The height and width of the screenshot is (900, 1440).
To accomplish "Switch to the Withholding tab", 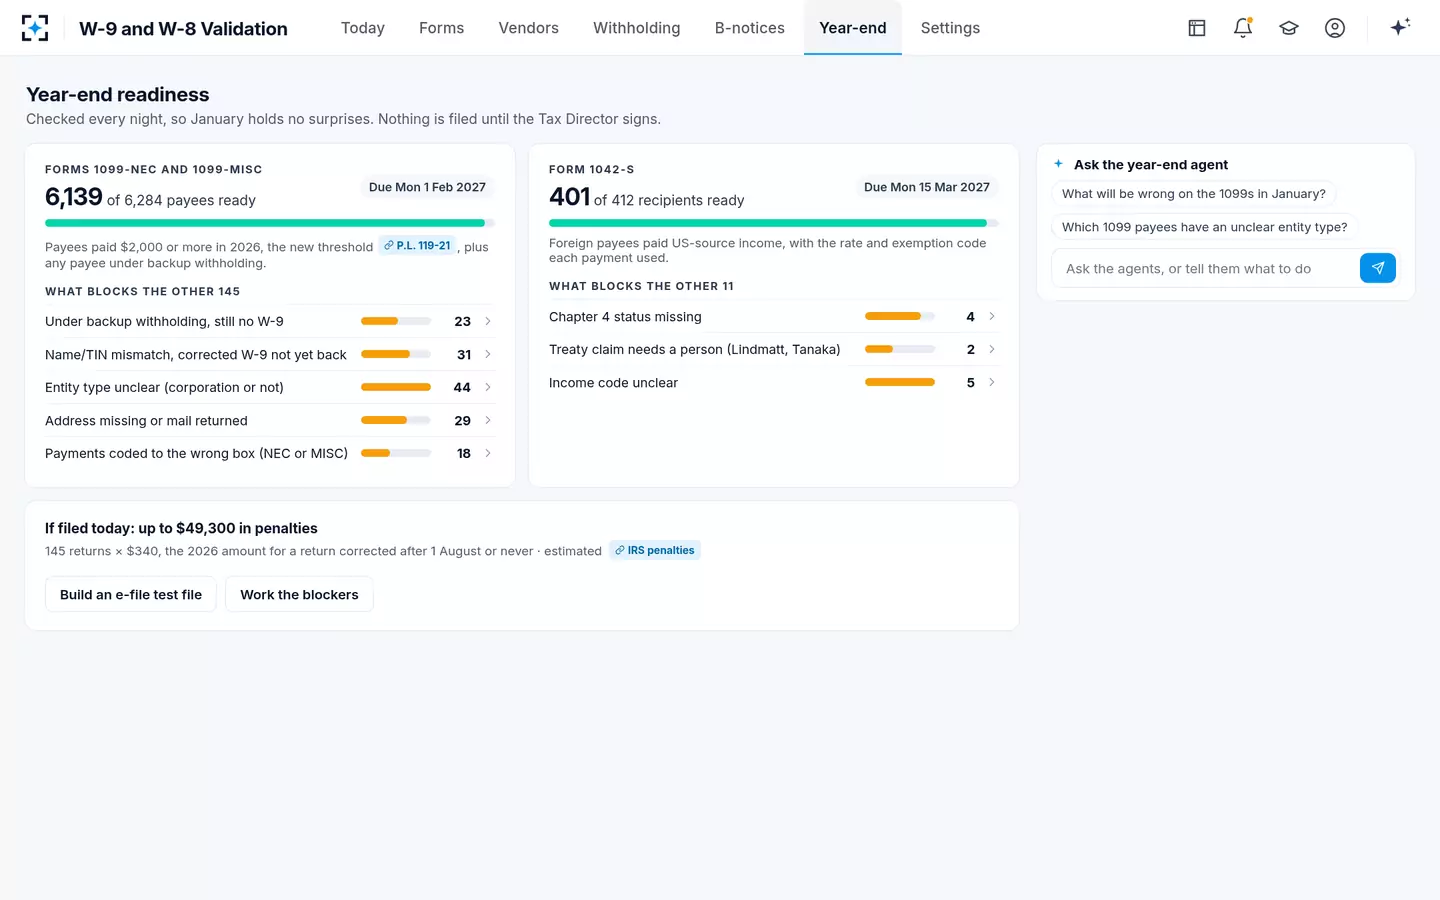I will [x=636, y=28].
